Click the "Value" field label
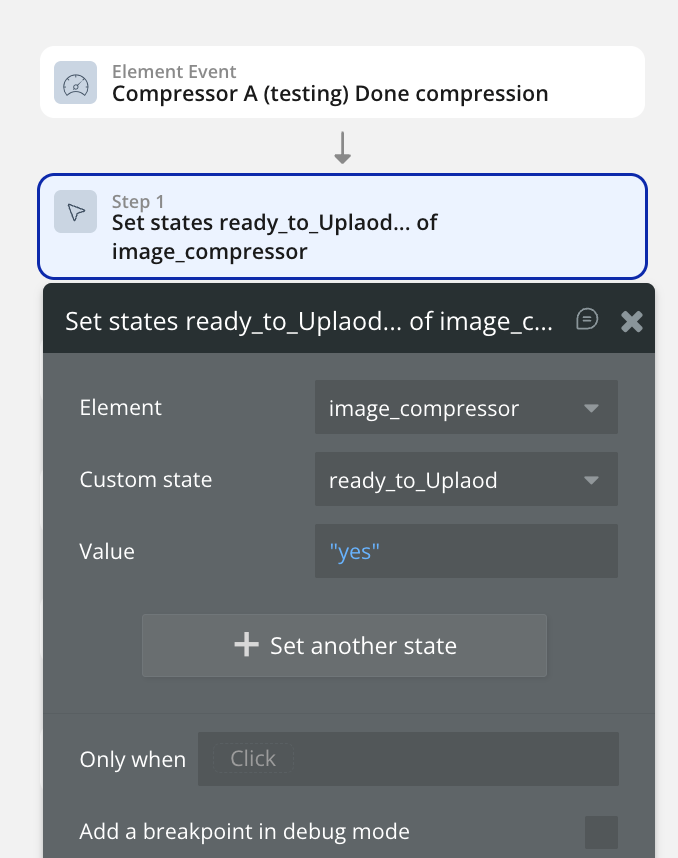678x858 pixels. pyautogui.click(x=107, y=551)
